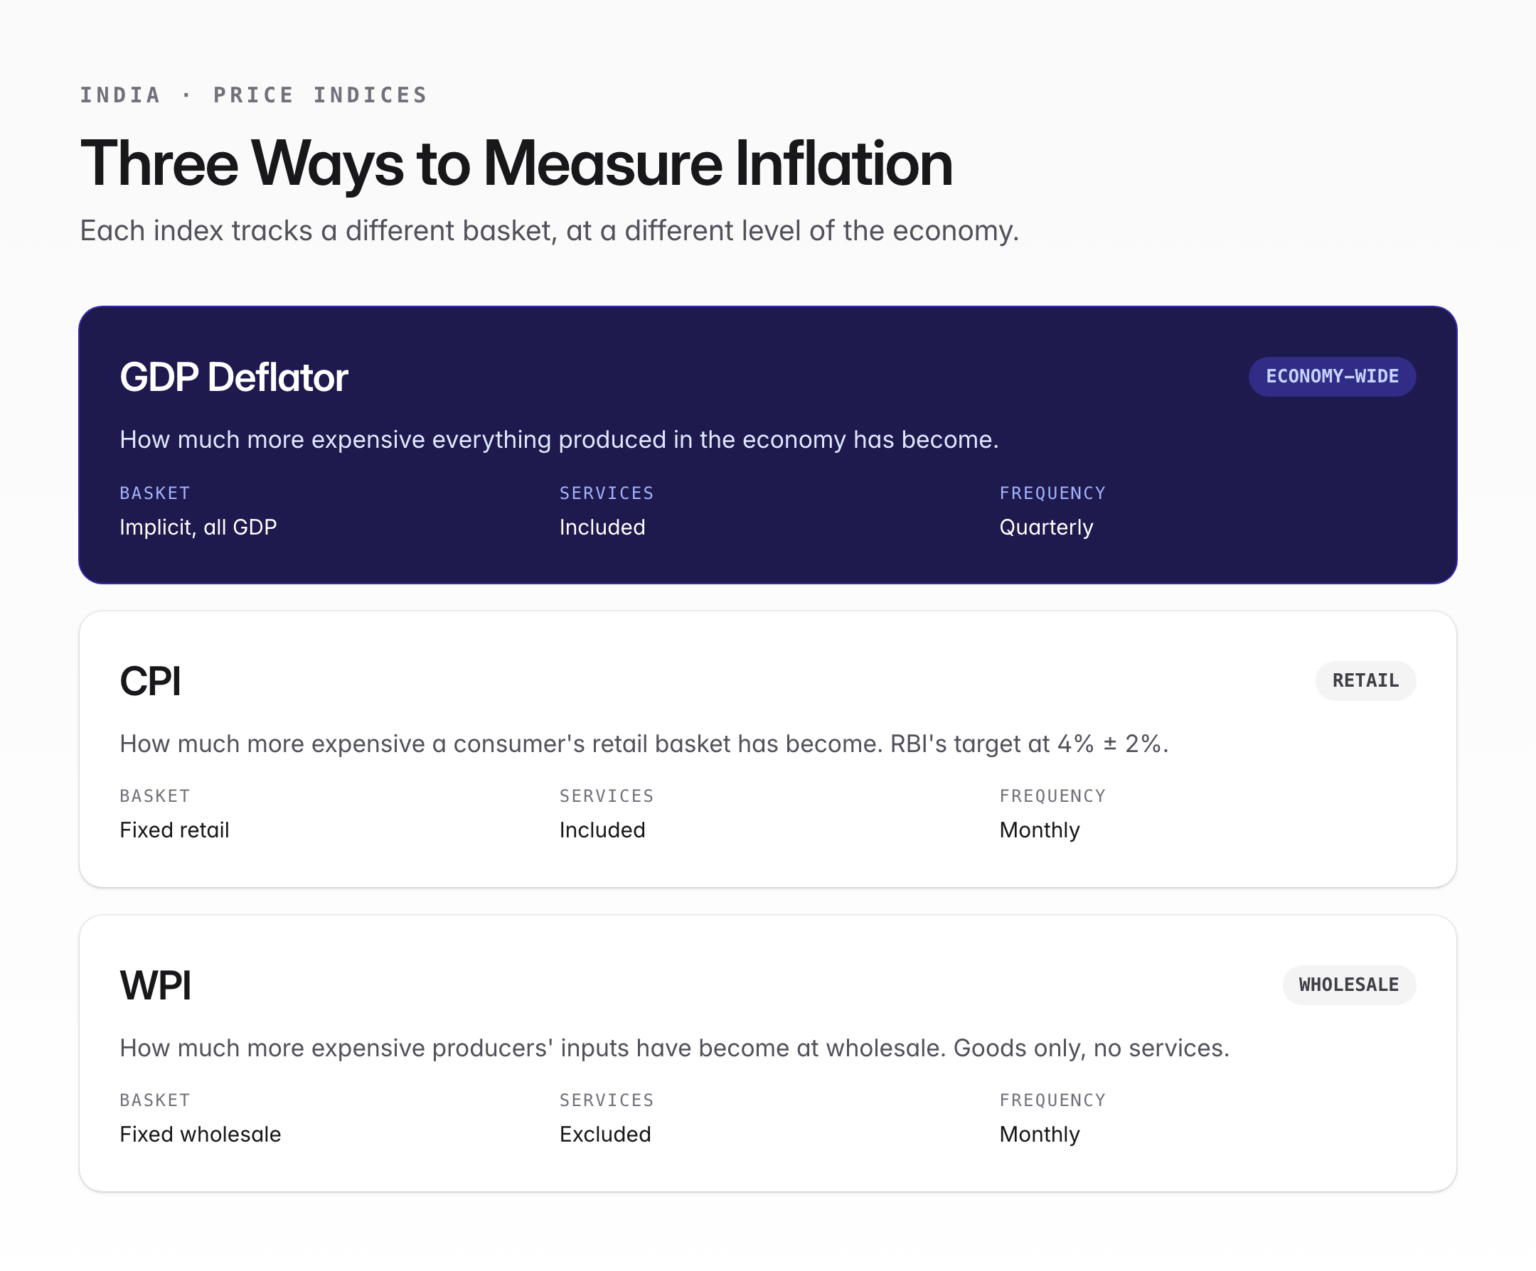Click the SERVICES label in CPI card
Image resolution: width=1536 pixels, height=1271 pixels.
pyautogui.click(x=606, y=796)
